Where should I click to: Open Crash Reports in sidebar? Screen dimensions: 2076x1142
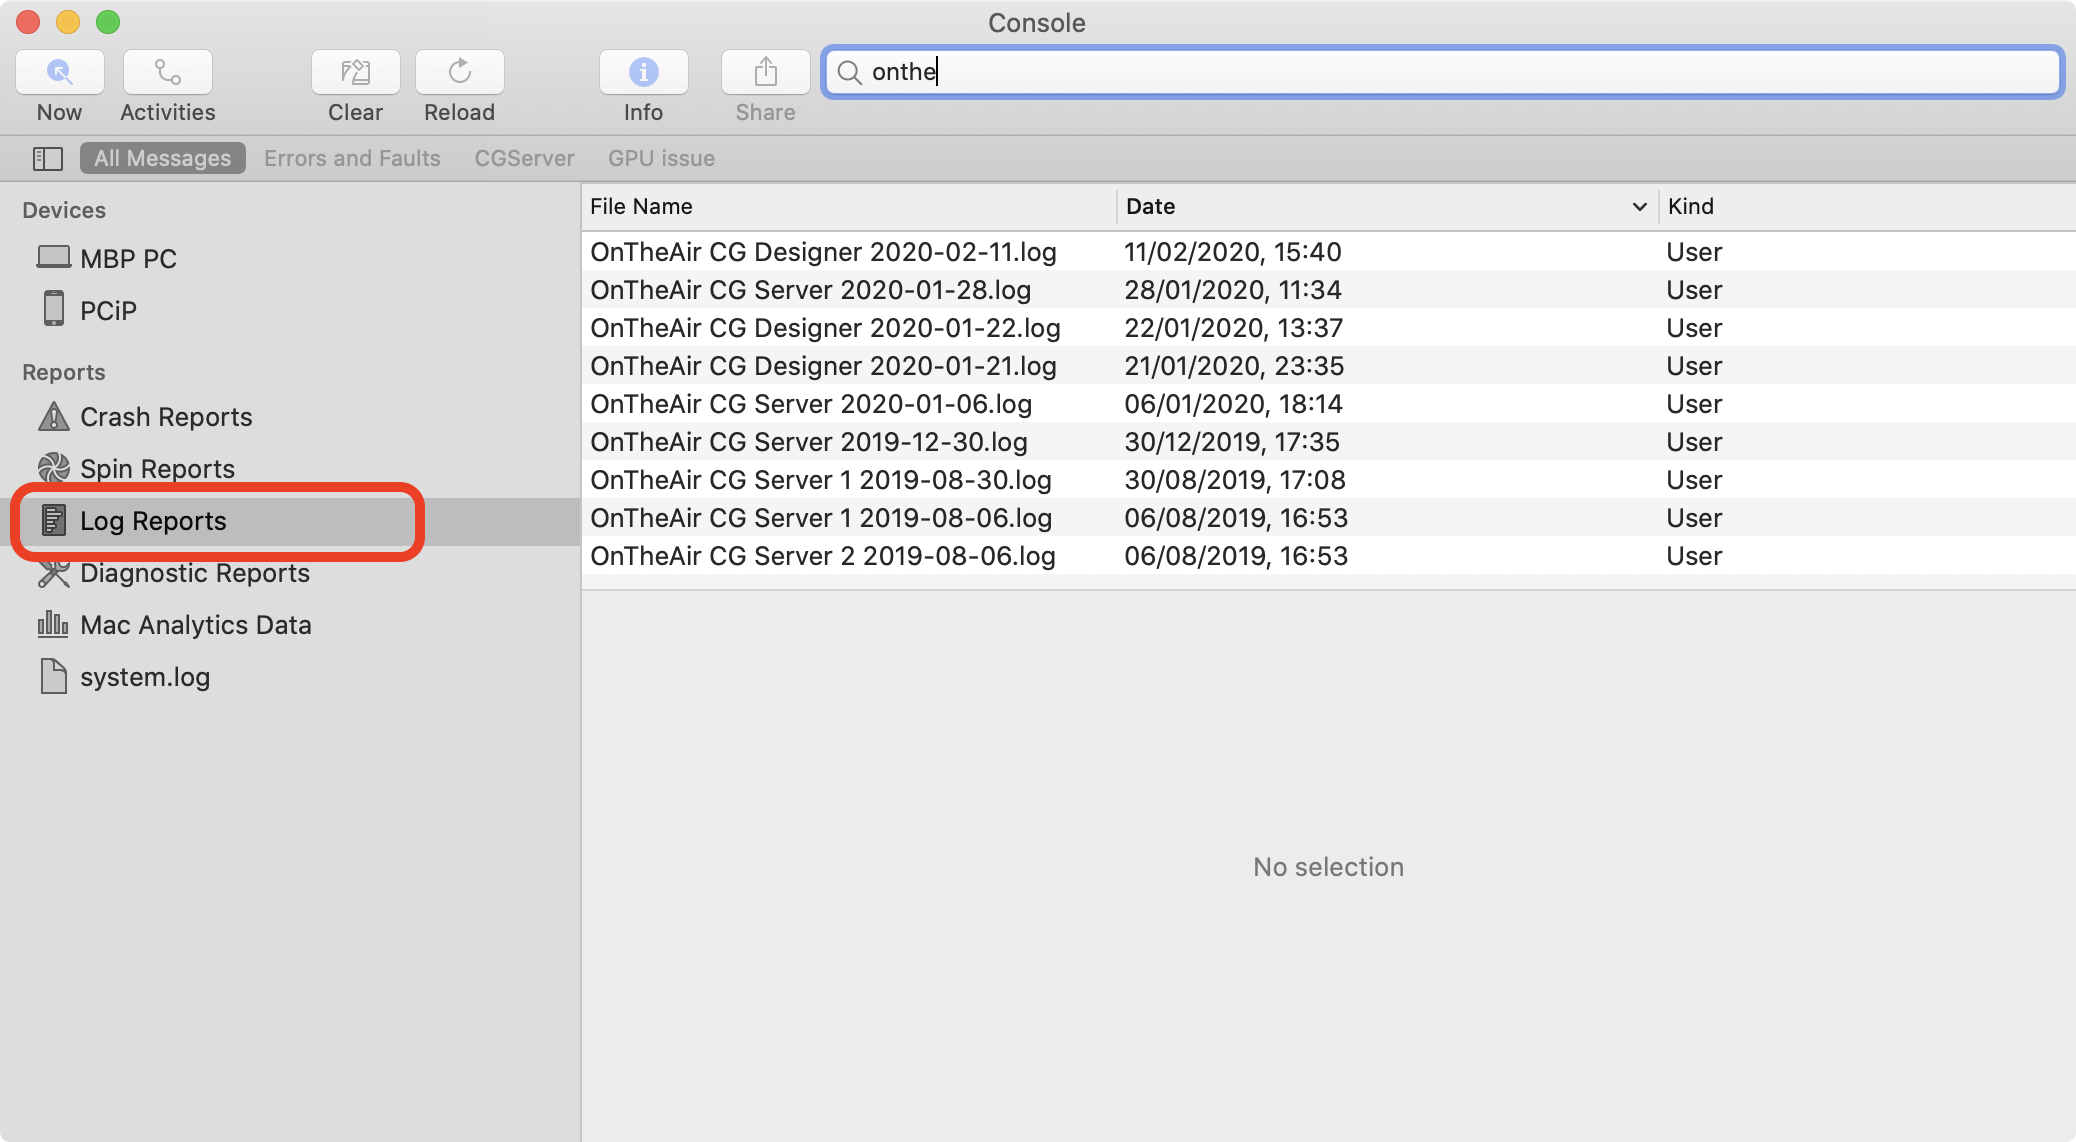pos(145,416)
